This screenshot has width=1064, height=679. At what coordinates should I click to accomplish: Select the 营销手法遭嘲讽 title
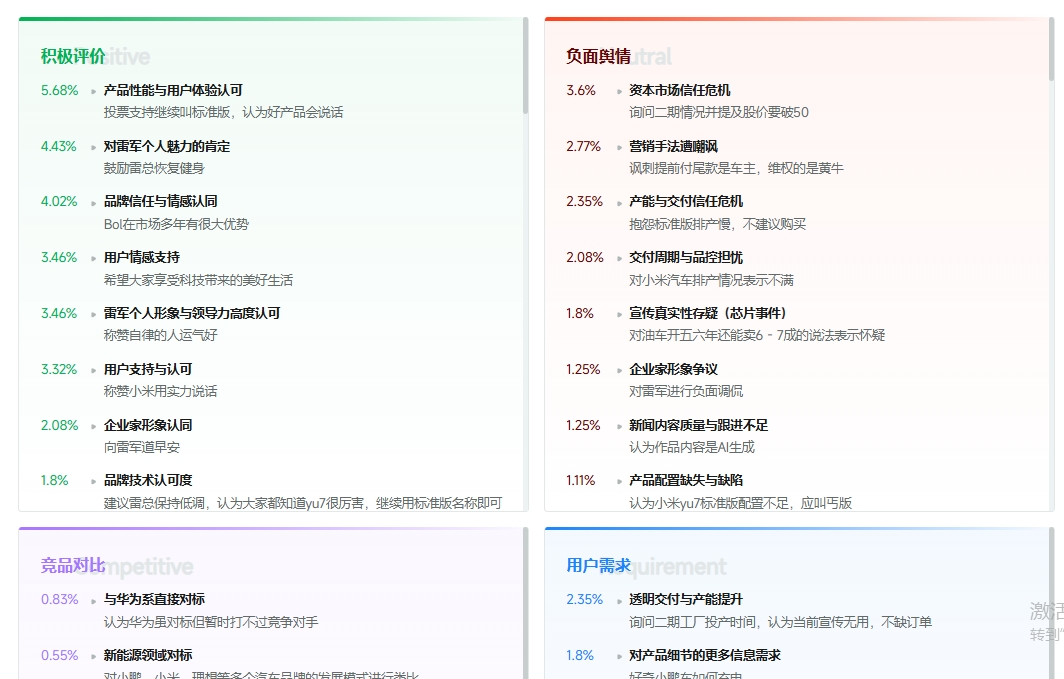[674, 147]
